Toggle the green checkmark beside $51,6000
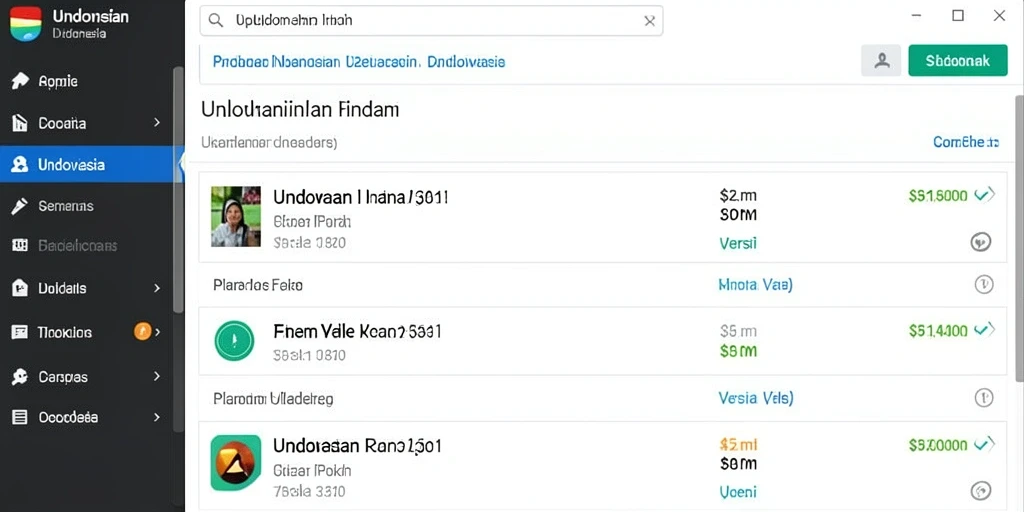 click(984, 195)
